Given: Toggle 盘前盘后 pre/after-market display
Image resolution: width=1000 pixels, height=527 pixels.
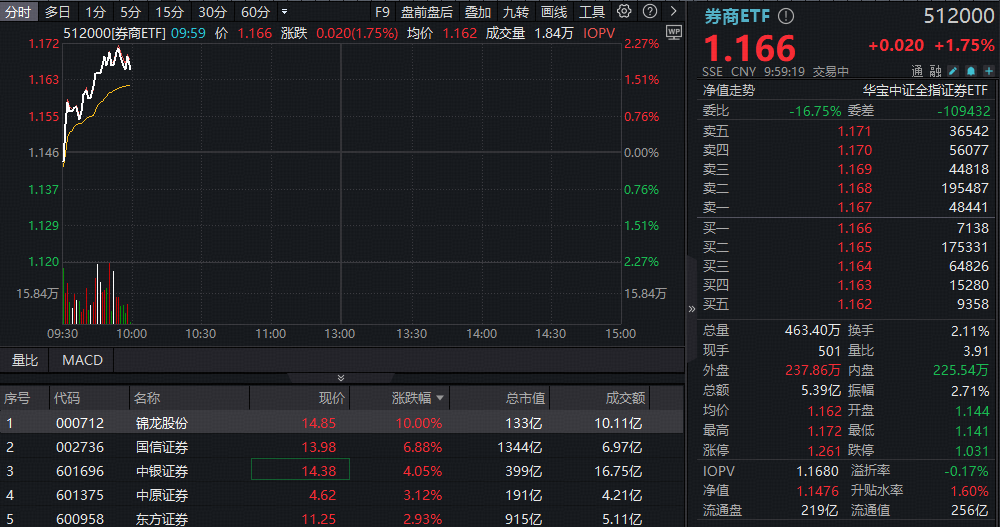Looking at the screenshot, I should click(426, 12).
